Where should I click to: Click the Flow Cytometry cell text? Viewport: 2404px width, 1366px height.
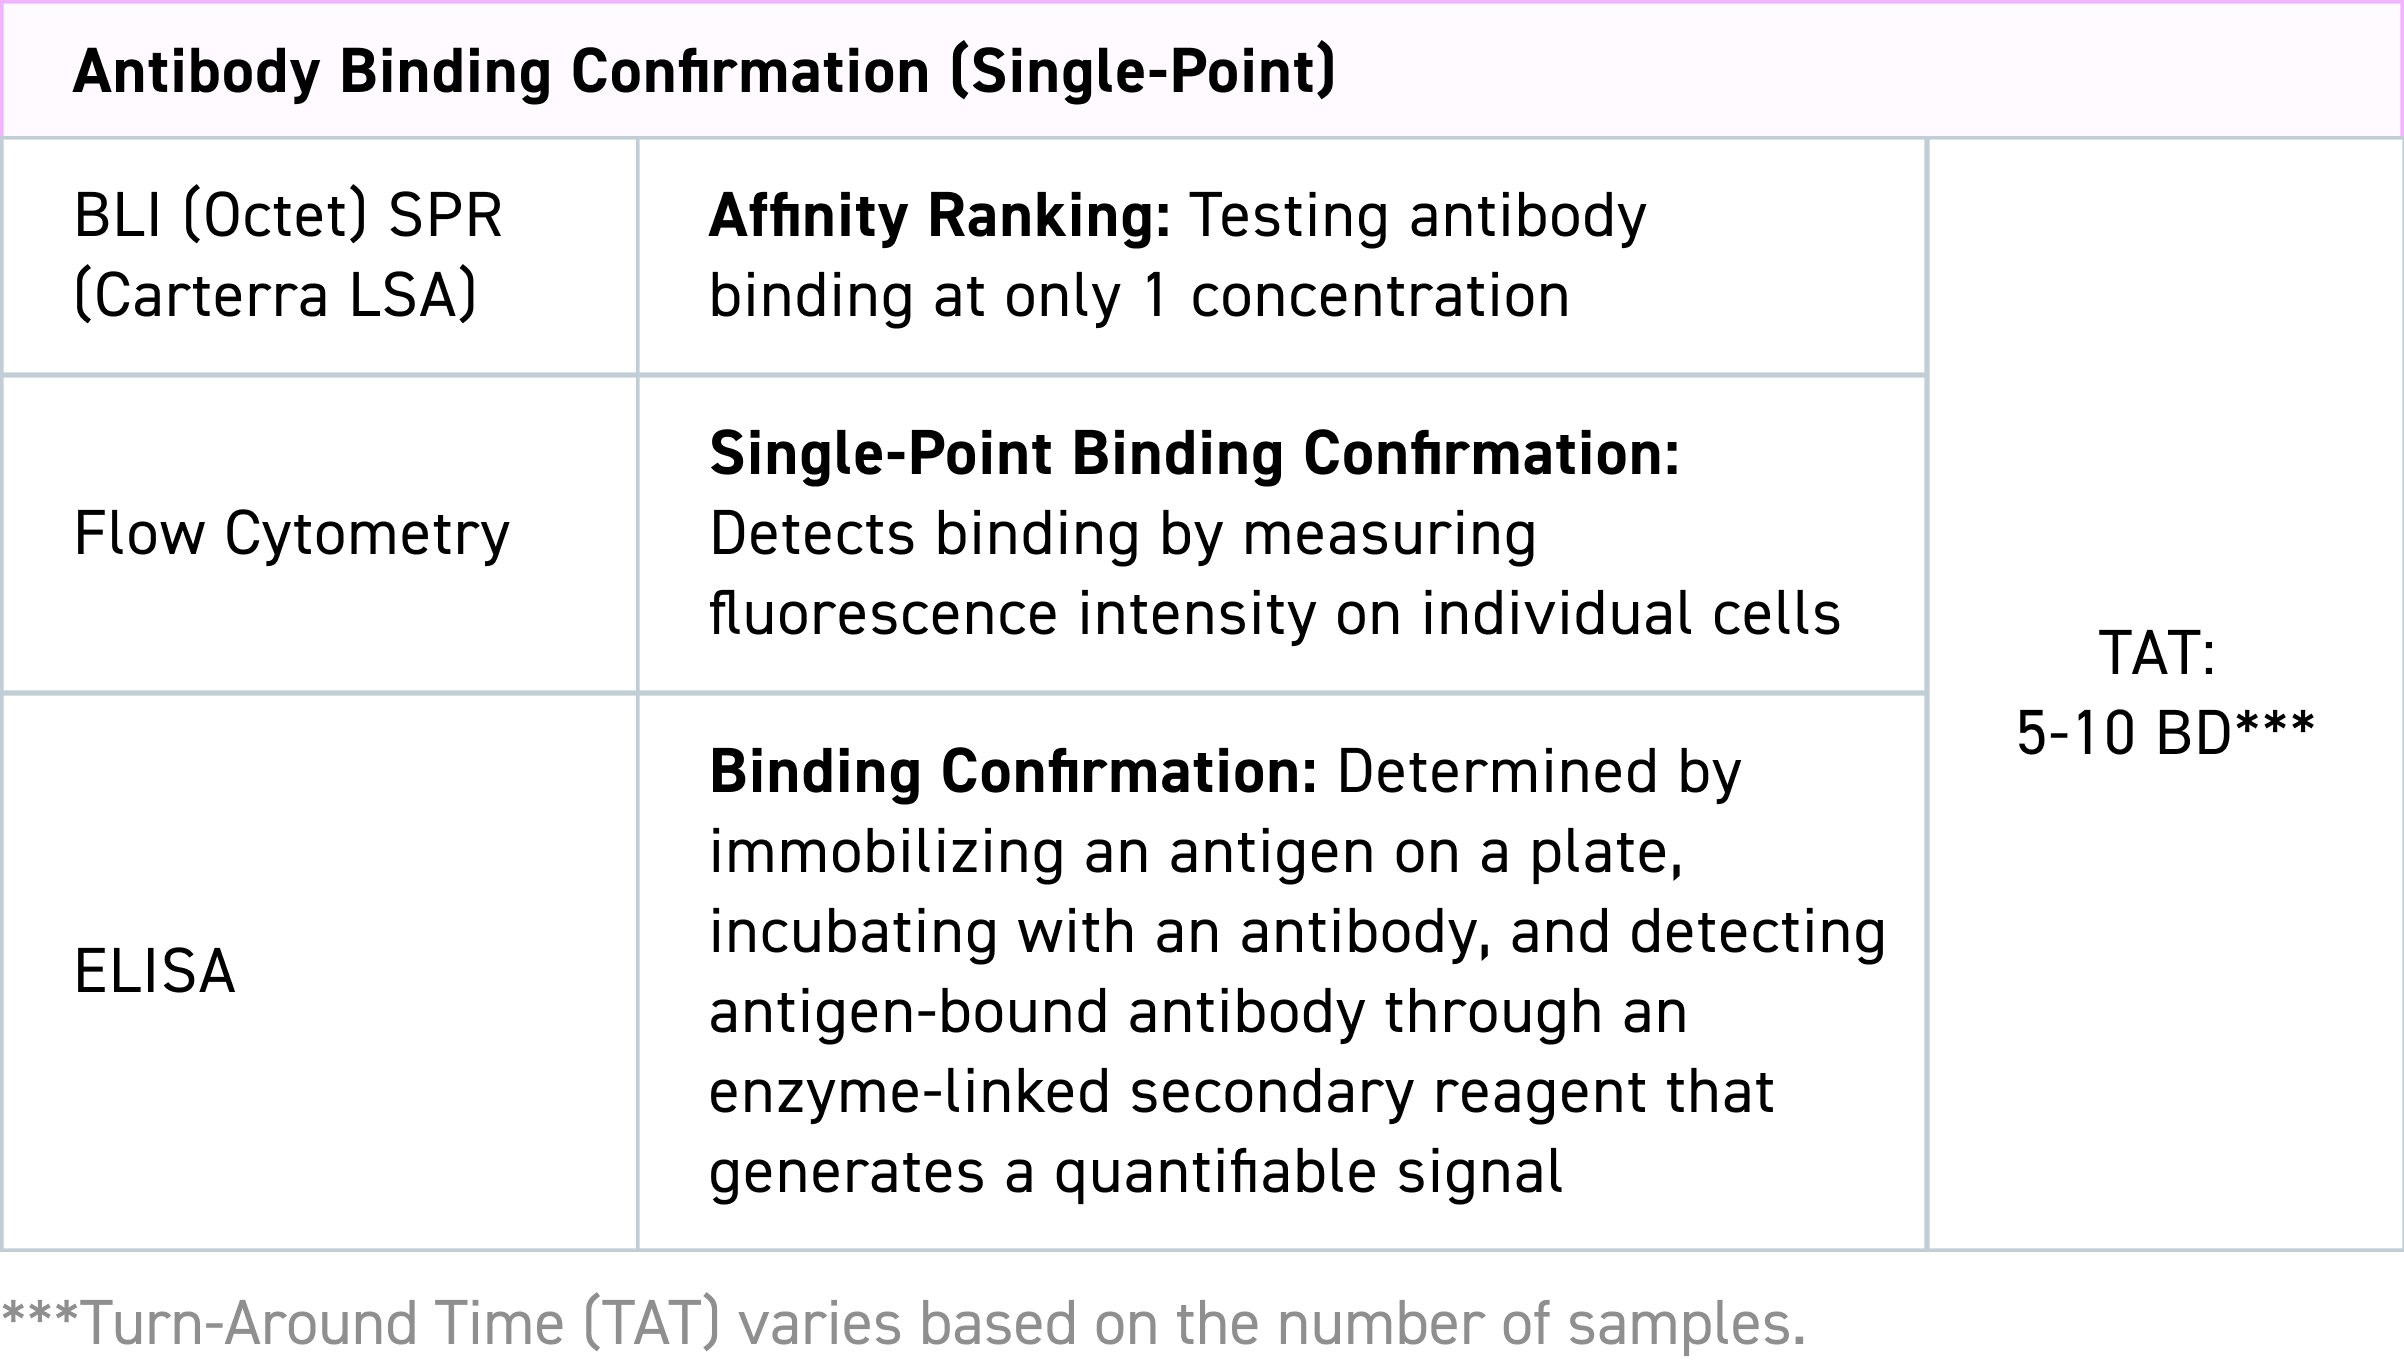tap(291, 533)
